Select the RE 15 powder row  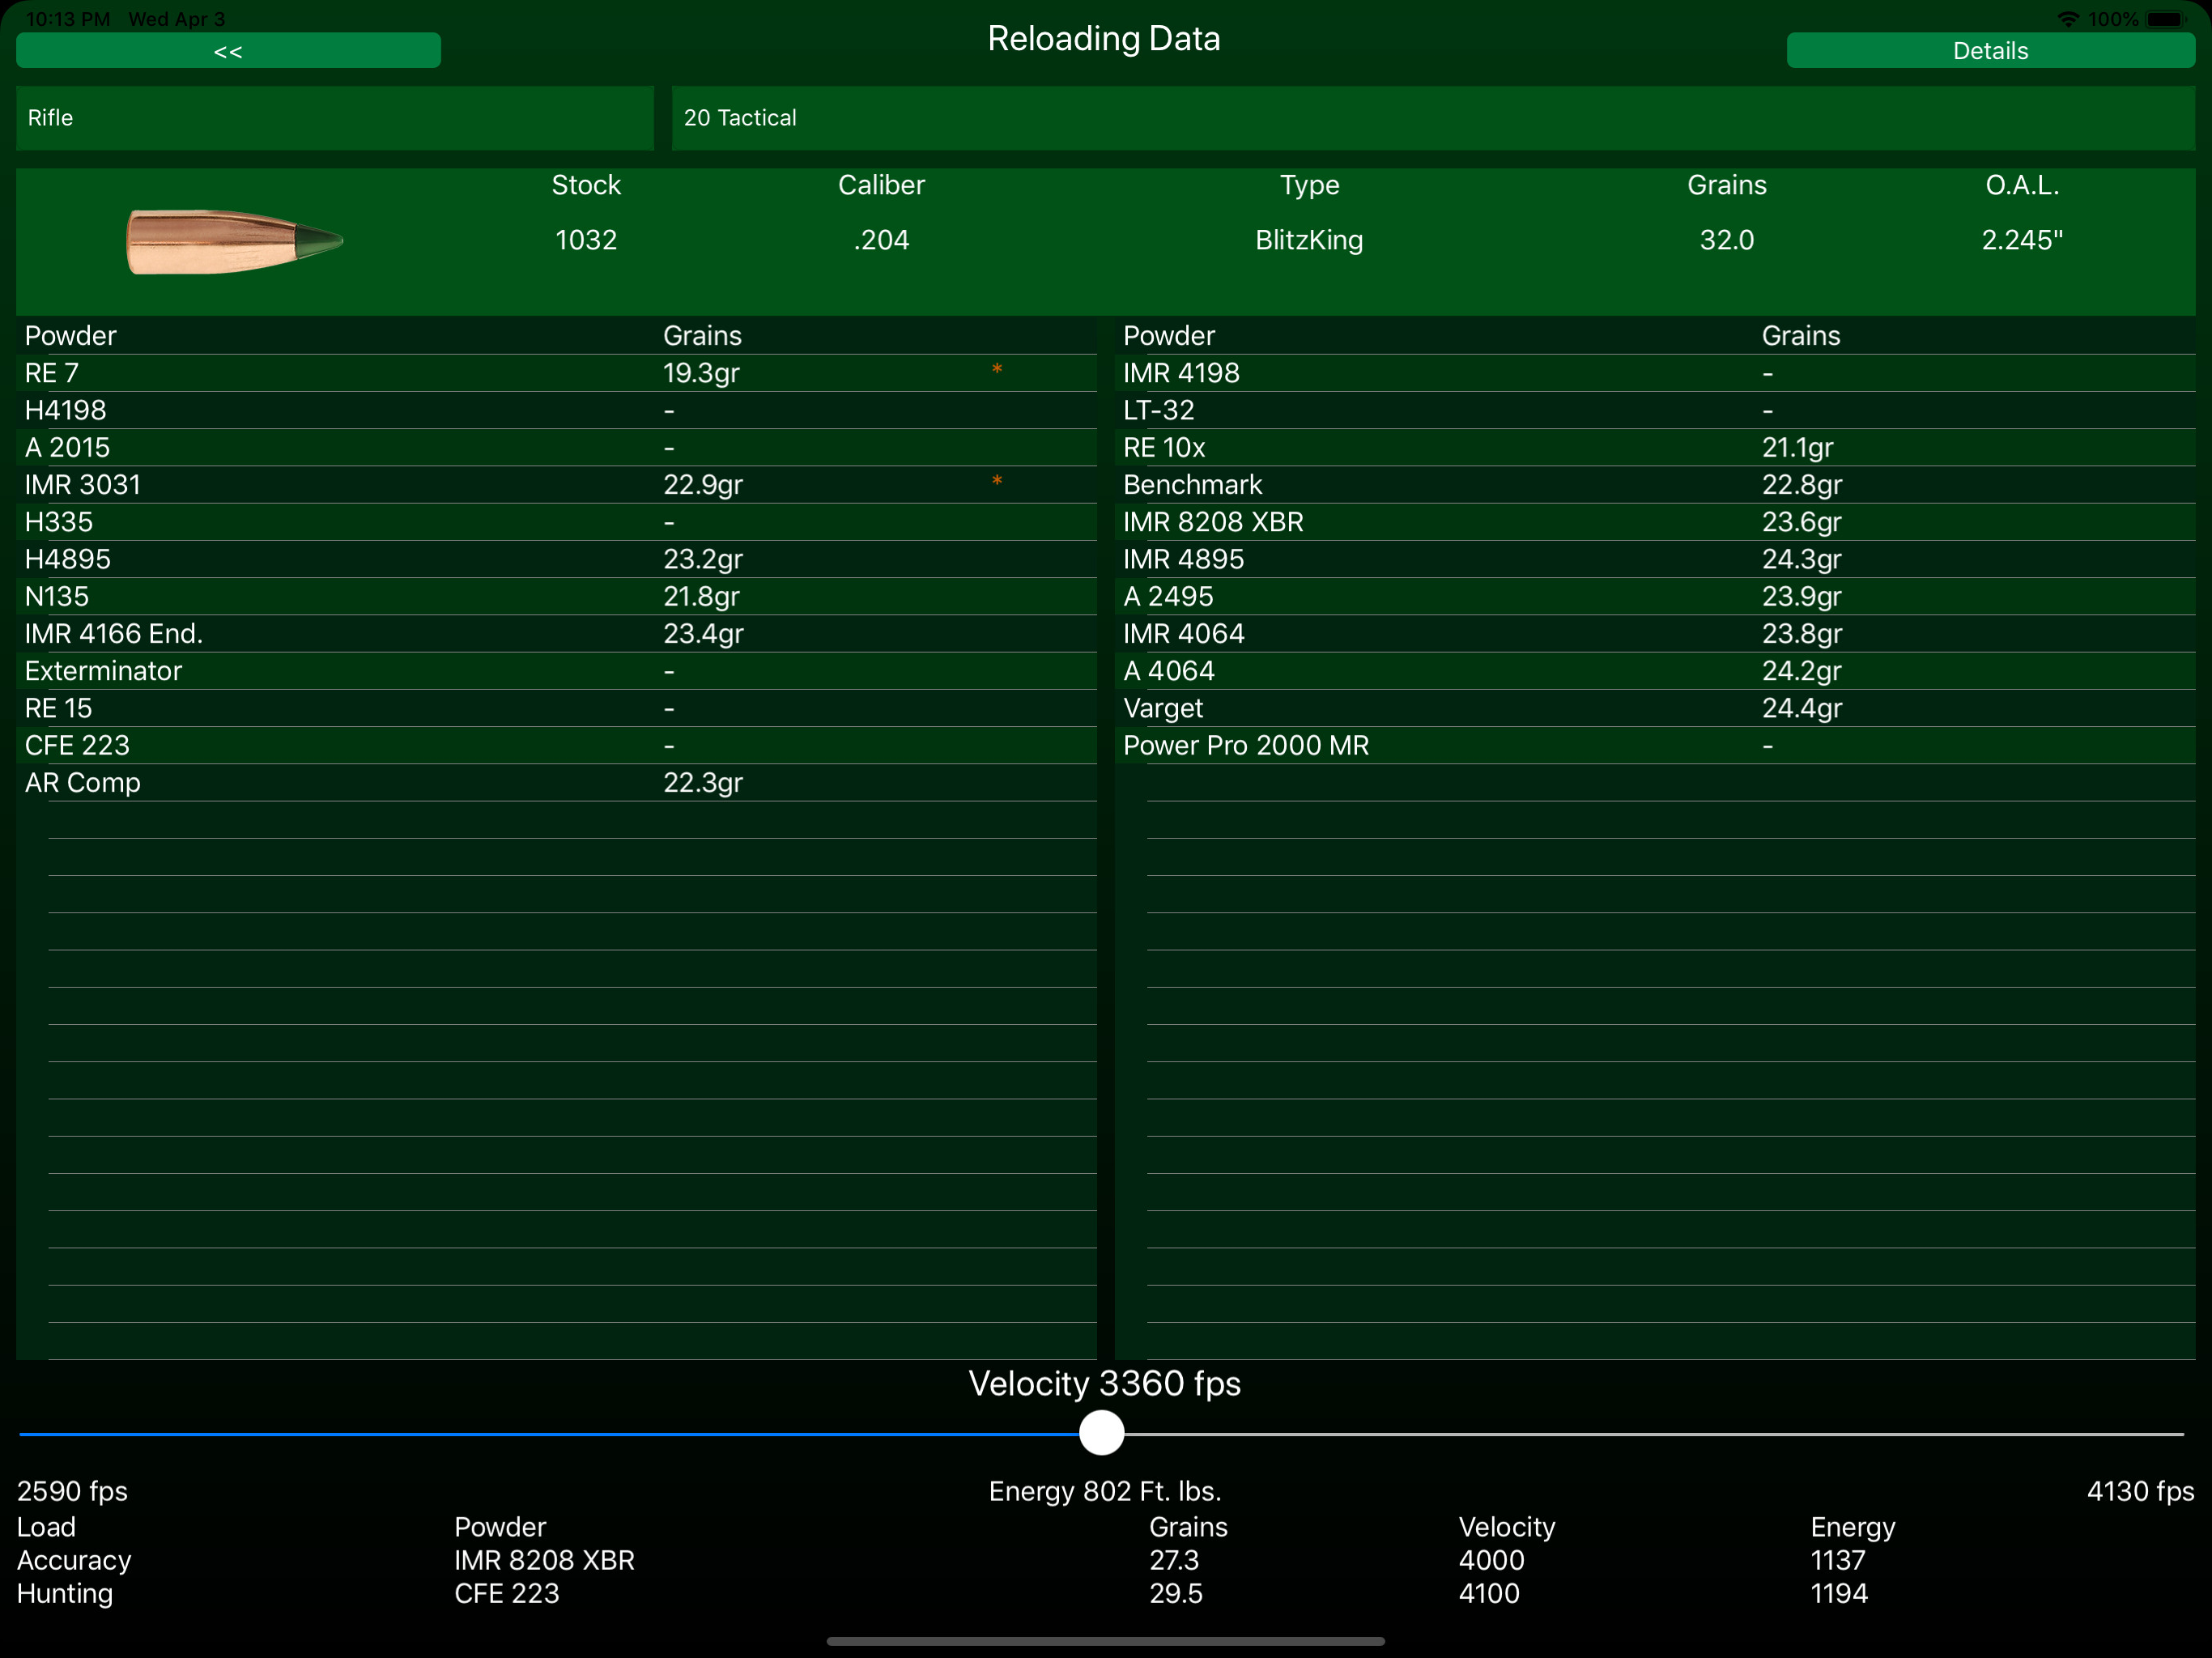[x=556, y=708]
